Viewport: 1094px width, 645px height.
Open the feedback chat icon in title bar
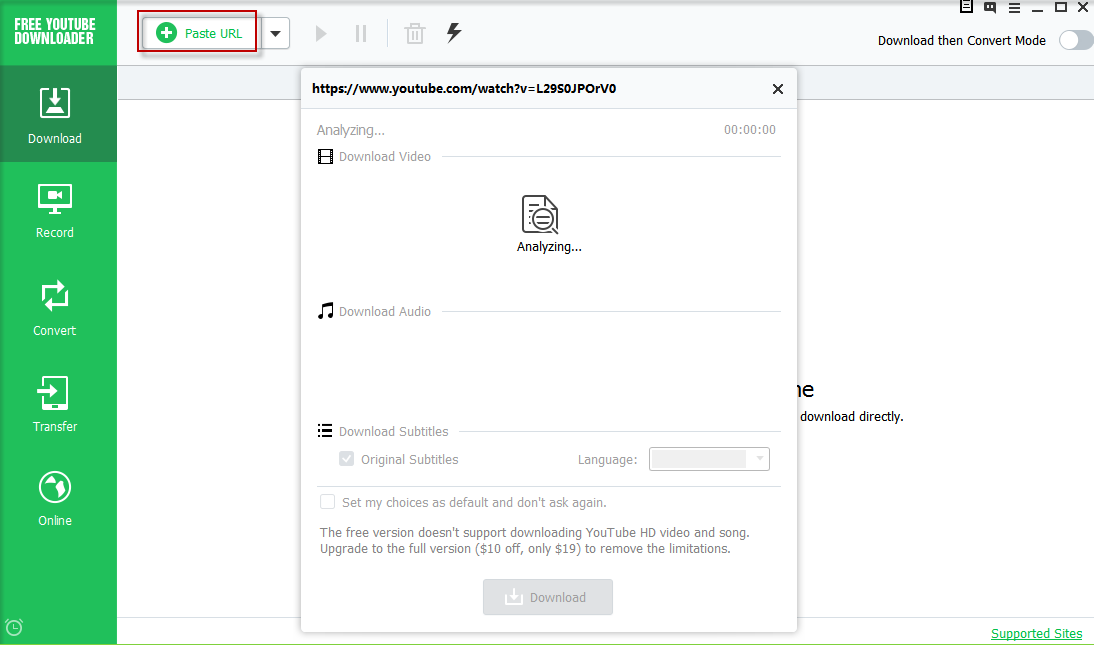pos(990,7)
